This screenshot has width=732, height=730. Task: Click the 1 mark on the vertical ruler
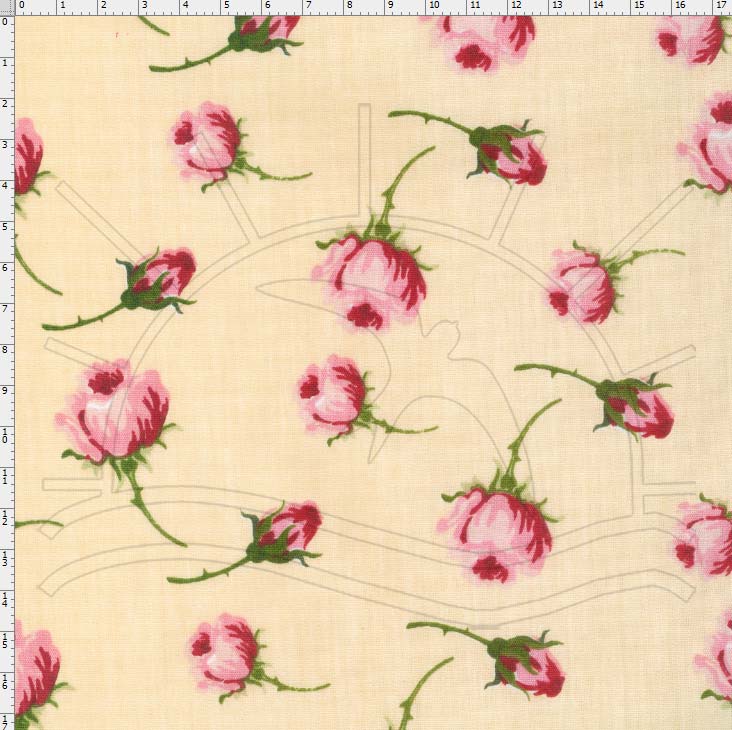coord(5,63)
